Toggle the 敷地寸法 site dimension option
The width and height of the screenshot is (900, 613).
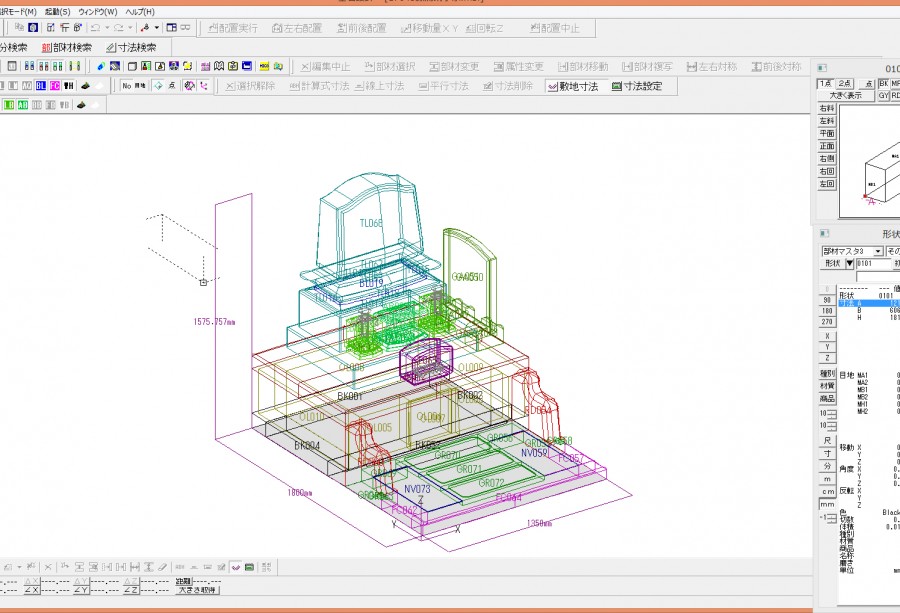(573, 86)
